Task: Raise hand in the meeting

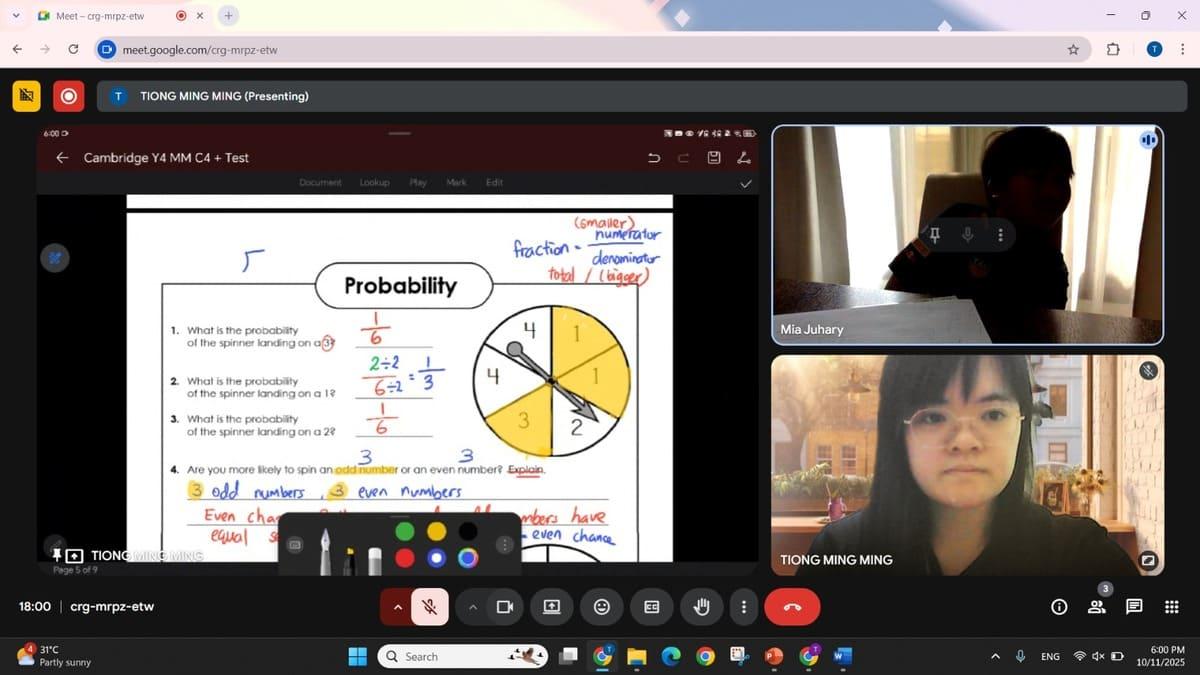Action: [x=701, y=606]
